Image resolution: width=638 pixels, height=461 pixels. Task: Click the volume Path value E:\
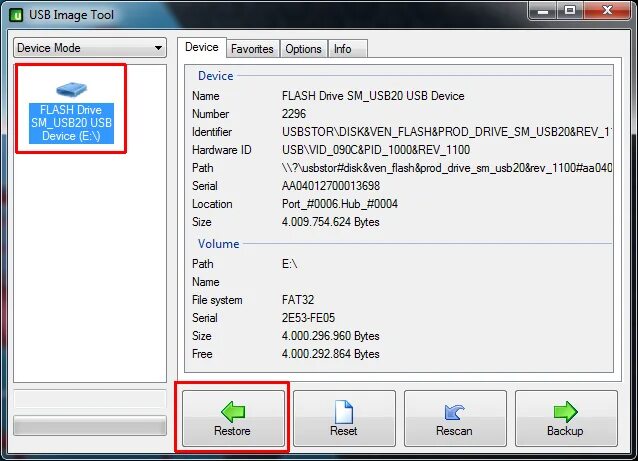[x=290, y=264]
